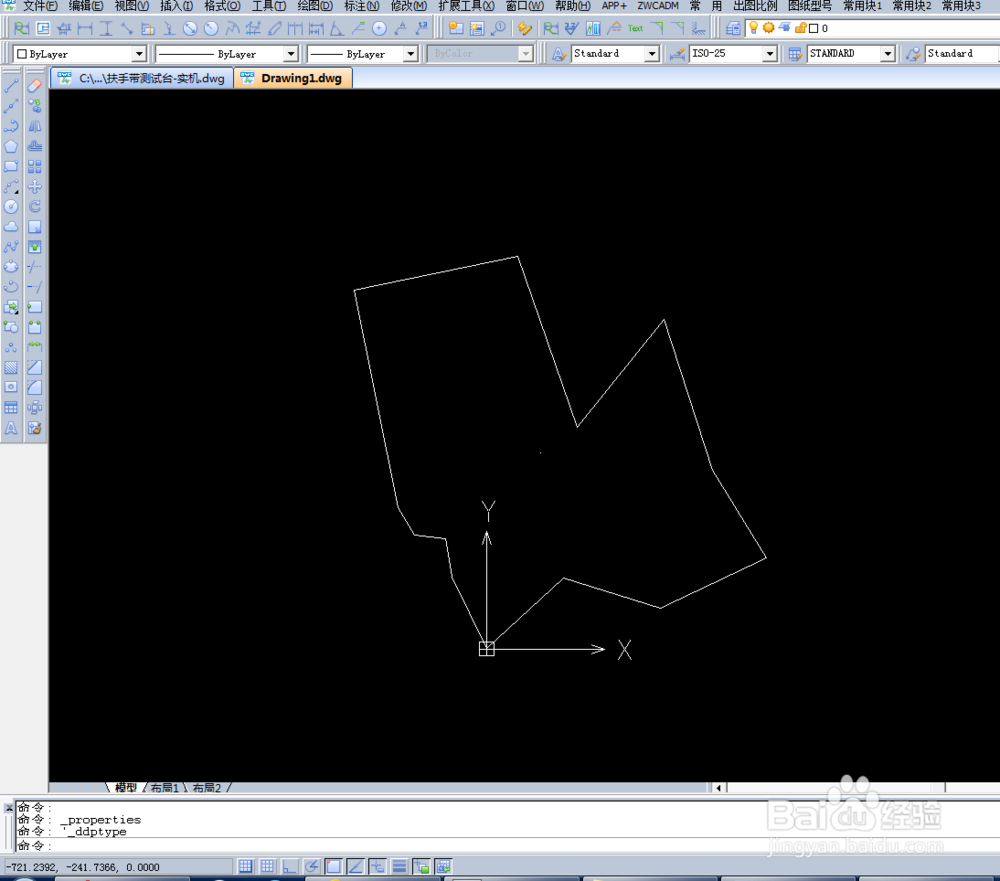Open the 编辑(E) menu
The image size is (1000, 881).
coord(85,6)
